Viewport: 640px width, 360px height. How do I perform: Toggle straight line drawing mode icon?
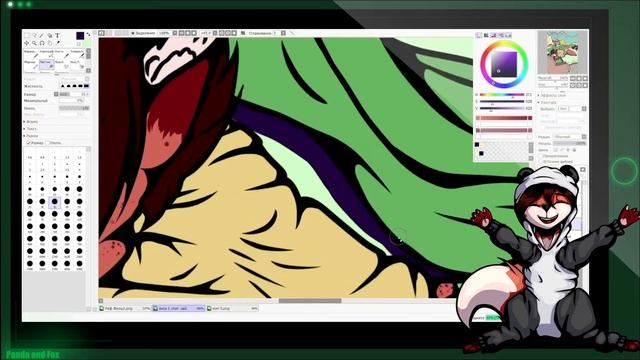[x=292, y=33]
